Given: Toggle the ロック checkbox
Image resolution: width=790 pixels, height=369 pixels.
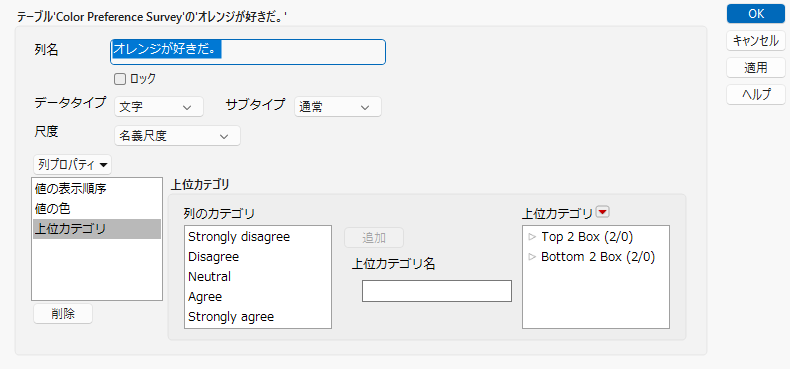Looking at the screenshot, I should (119, 79).
